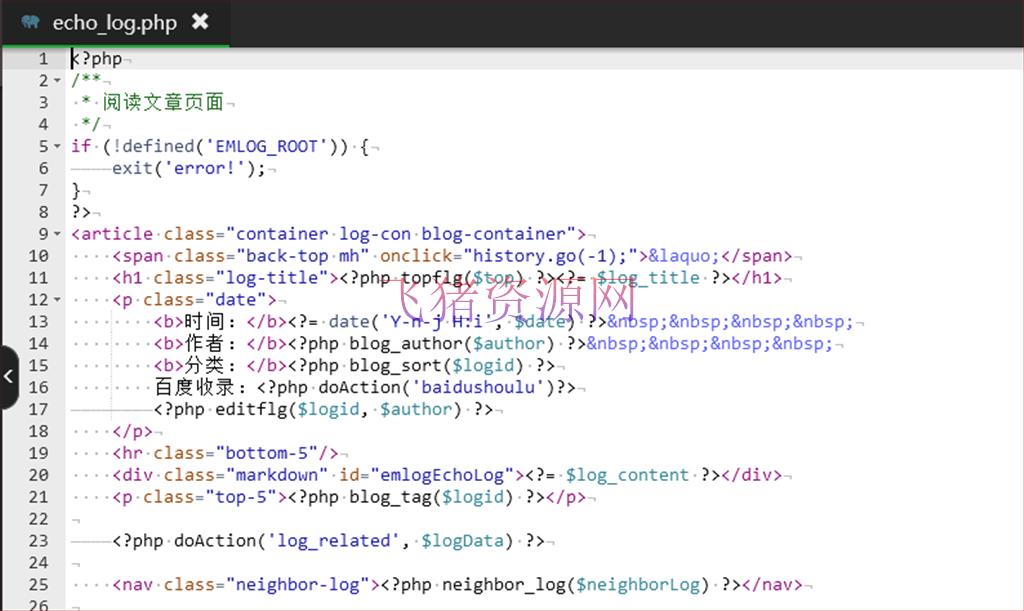Select line number 23 in gutter
Screen dimensions: 1024x611
(38, 541)
